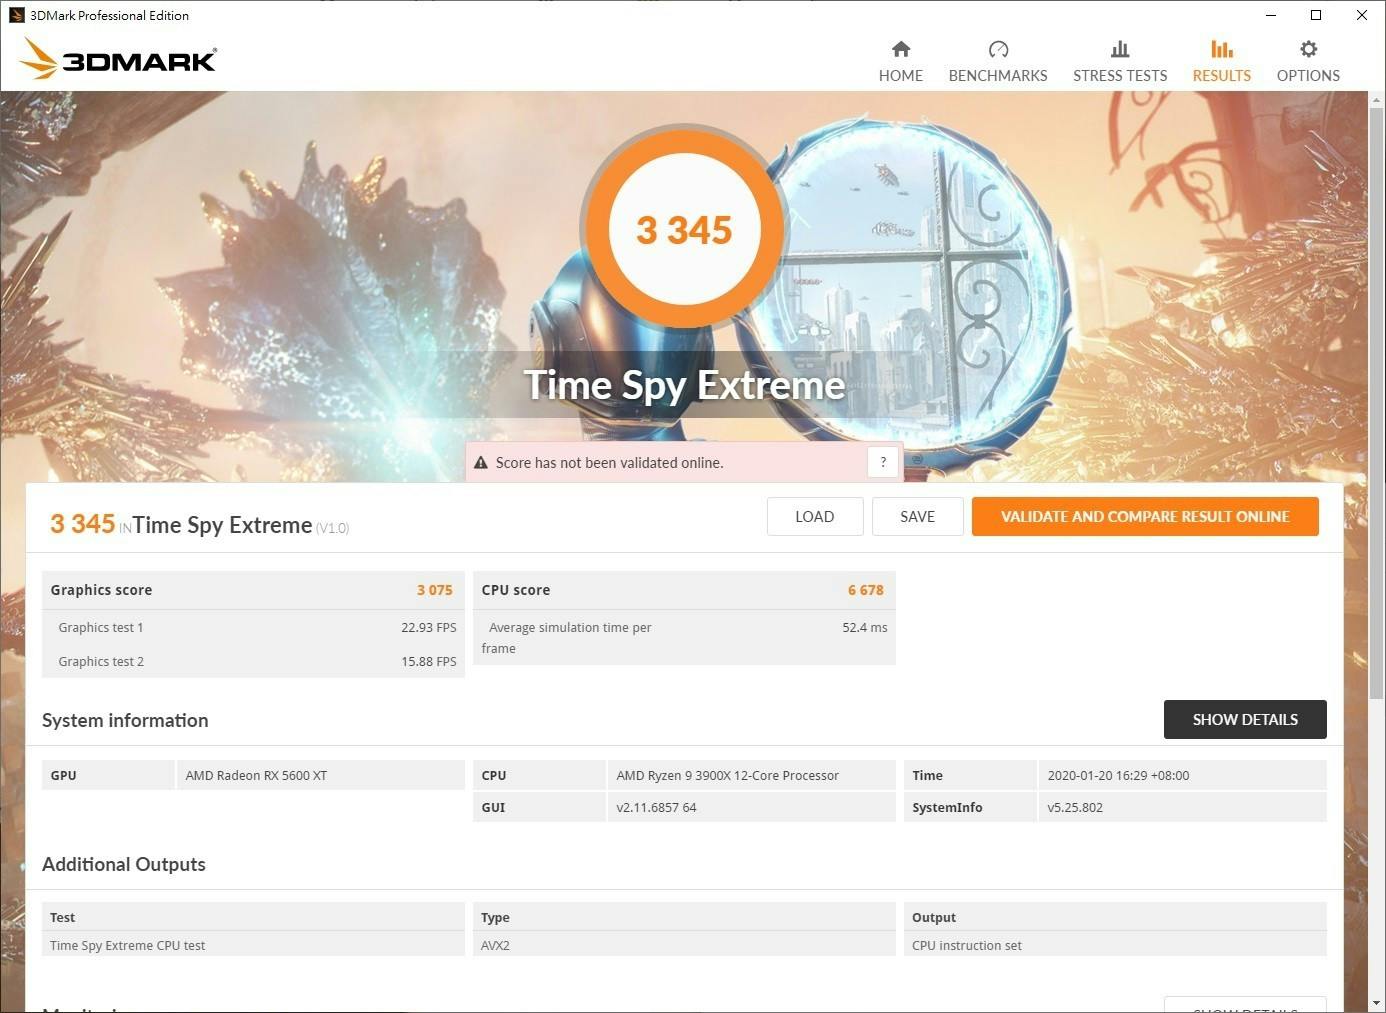The height and width of the screenshot is (1013, 1386).
Task: Click the LOAD button
Action: click(815, 517)
